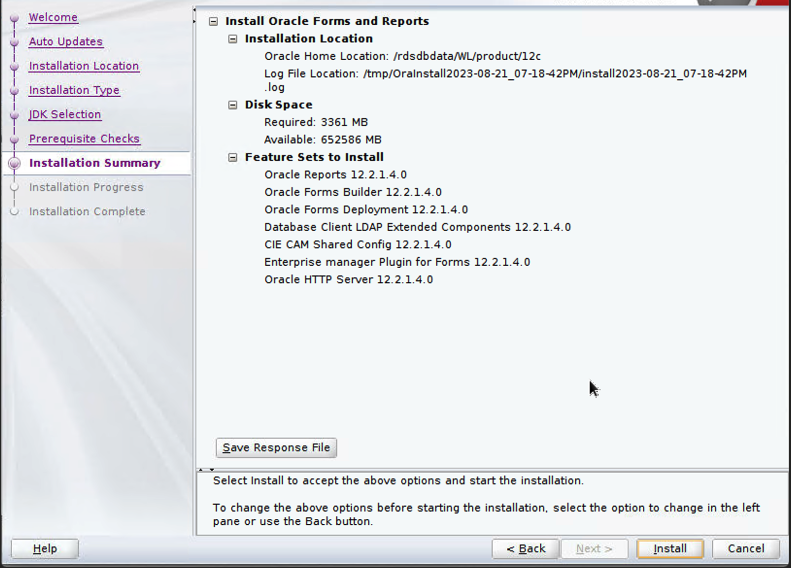This screenshot has height=568, width=791.
Task: Return to the Prerequisite Checks step
Action: click(84, 139)
